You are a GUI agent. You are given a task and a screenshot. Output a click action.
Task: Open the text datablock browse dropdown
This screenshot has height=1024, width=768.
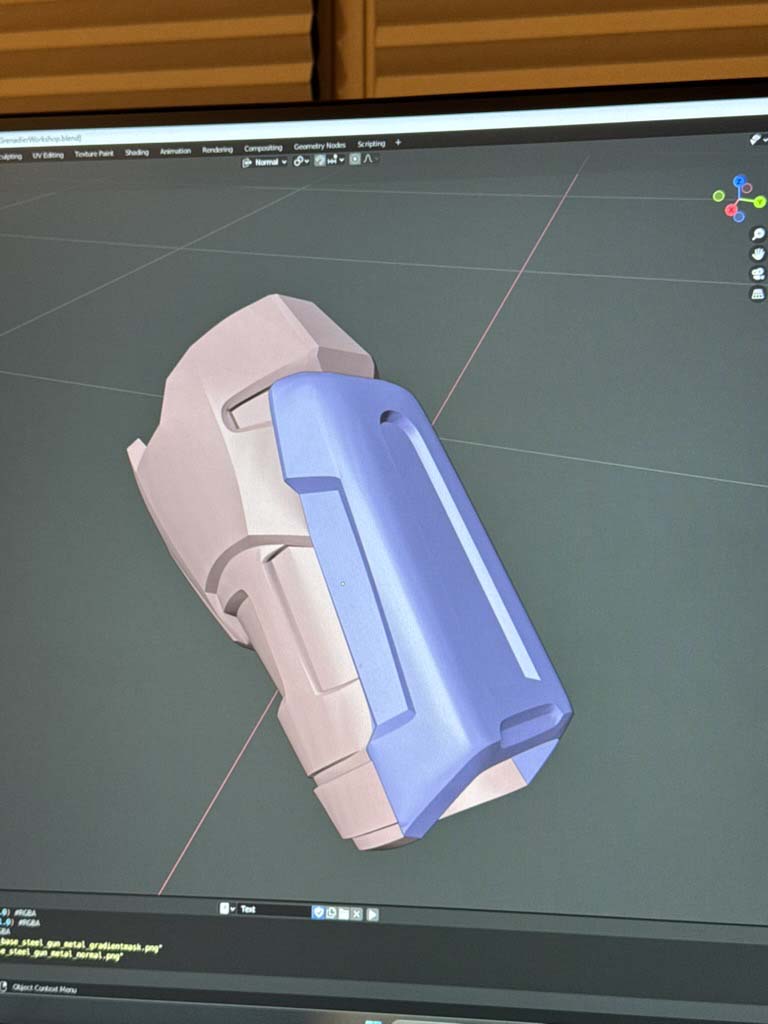(x=227, y=908)
